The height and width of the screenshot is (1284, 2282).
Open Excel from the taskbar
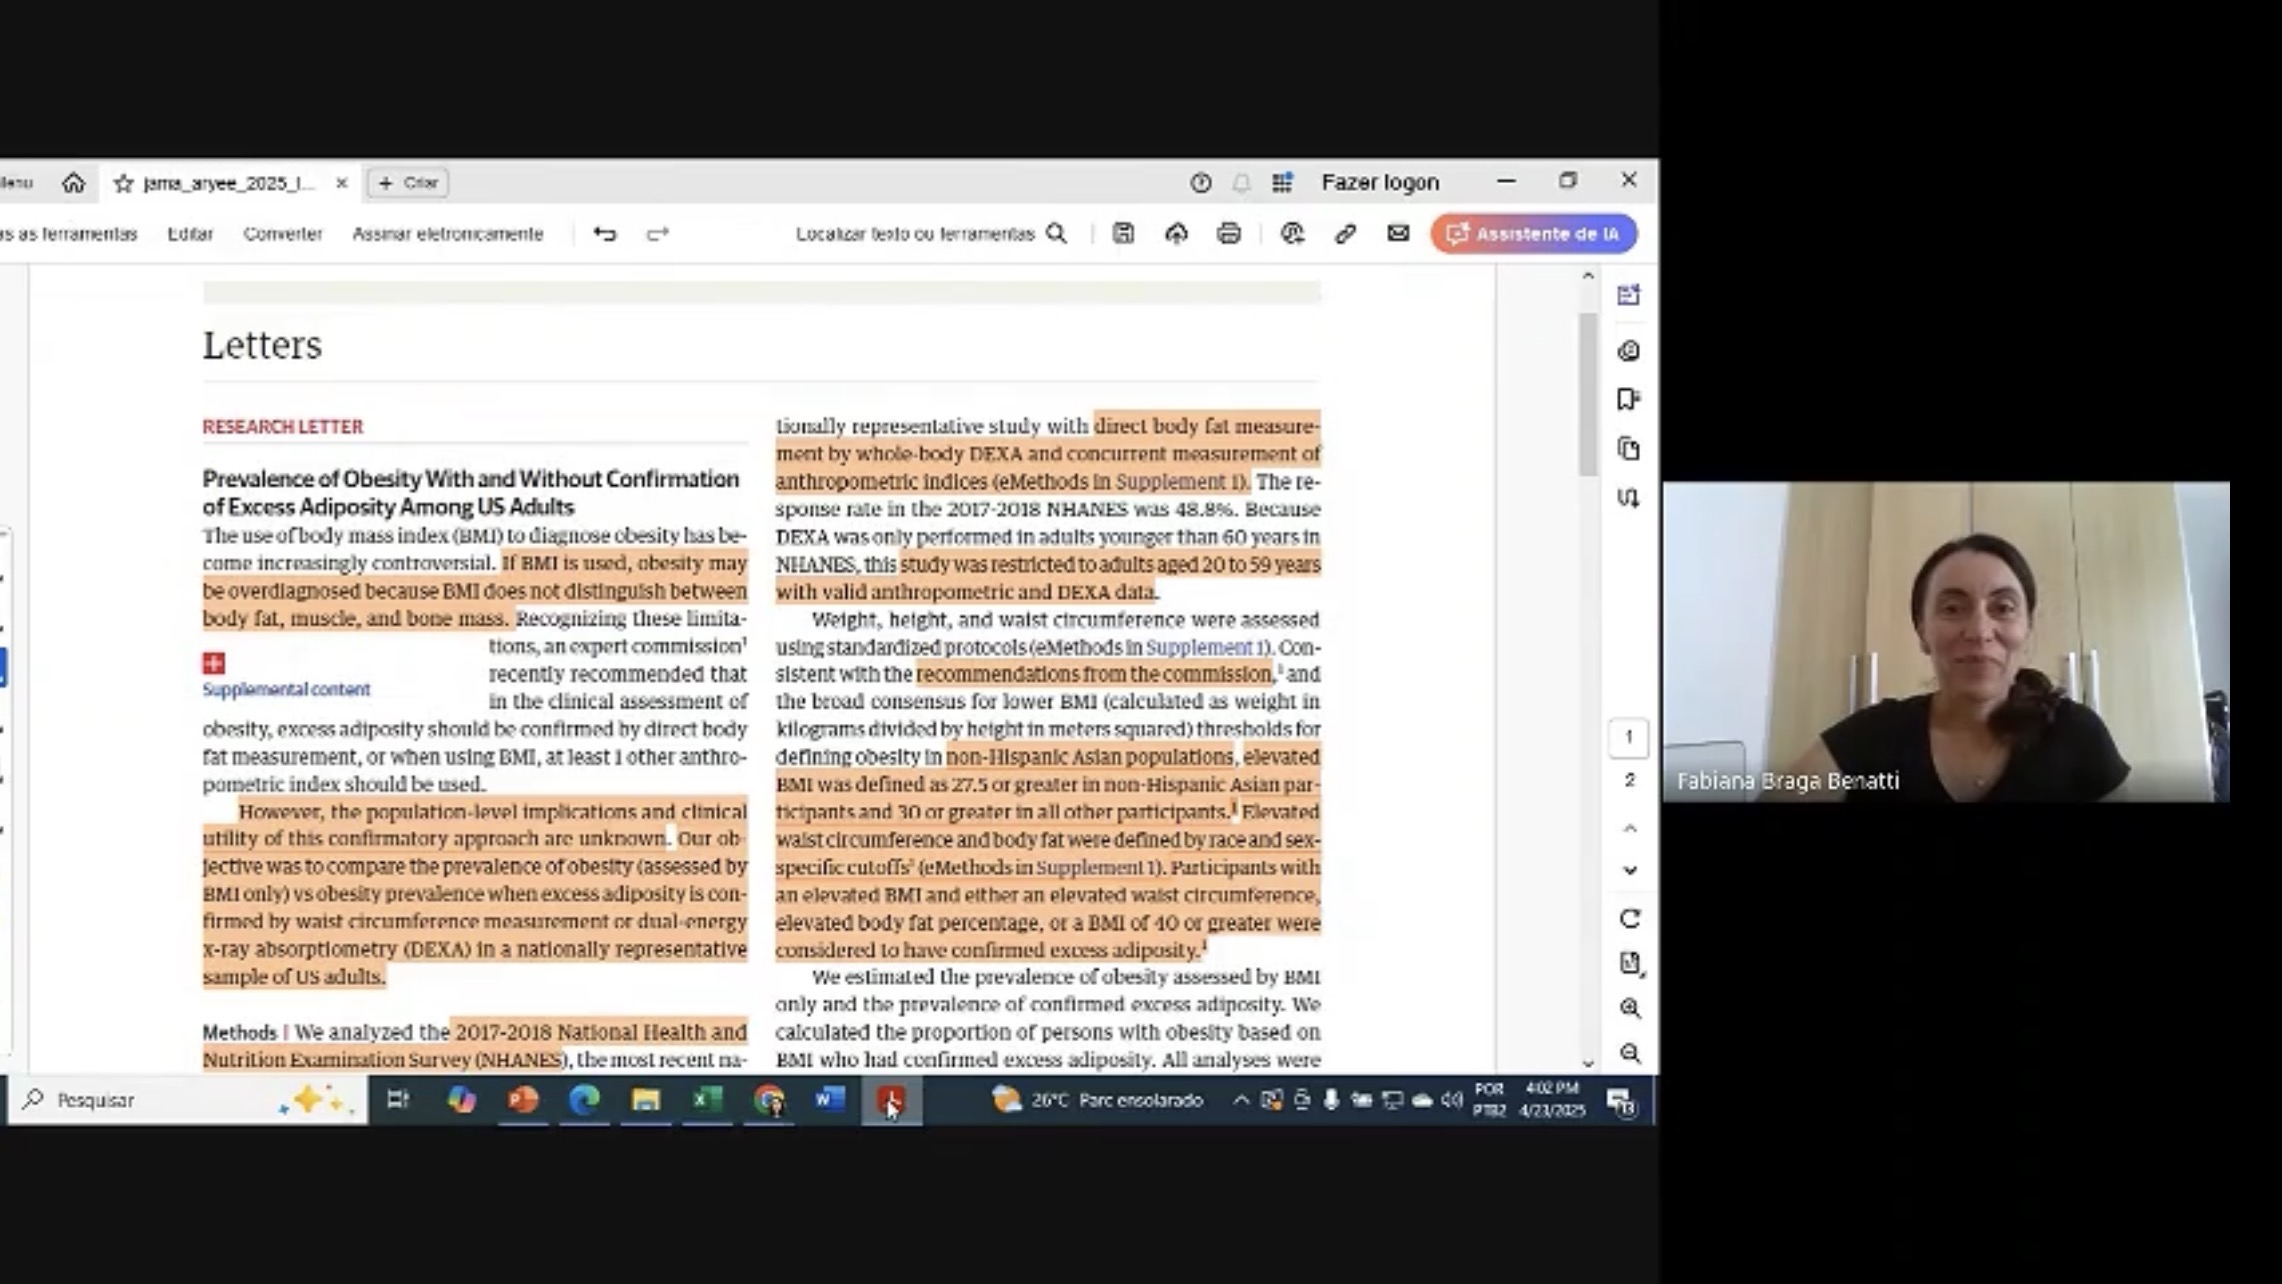coord(707,1100)
